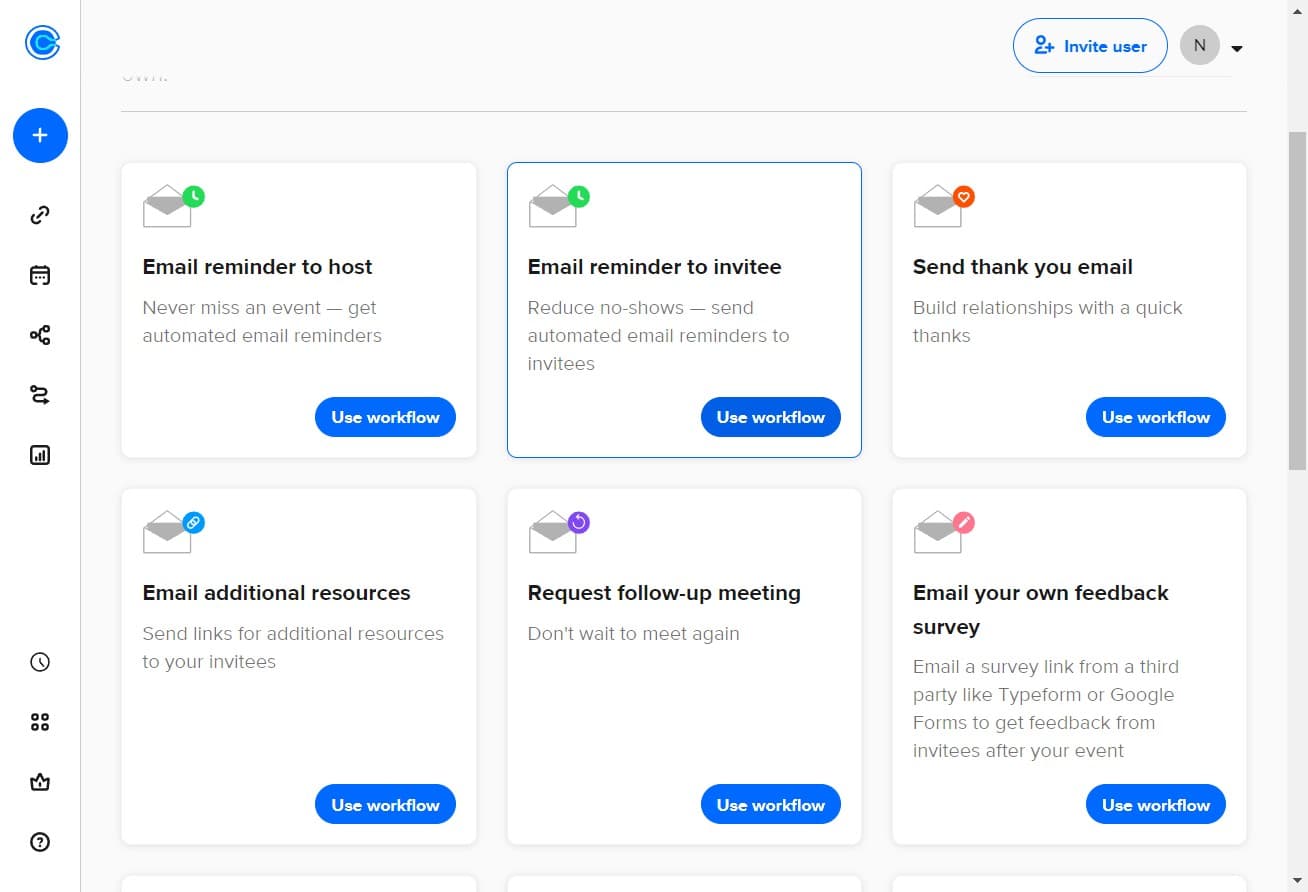Click the Invite user button
Image resolution: width=1308 pixels, height=892 pixels.
point(1089,45)
